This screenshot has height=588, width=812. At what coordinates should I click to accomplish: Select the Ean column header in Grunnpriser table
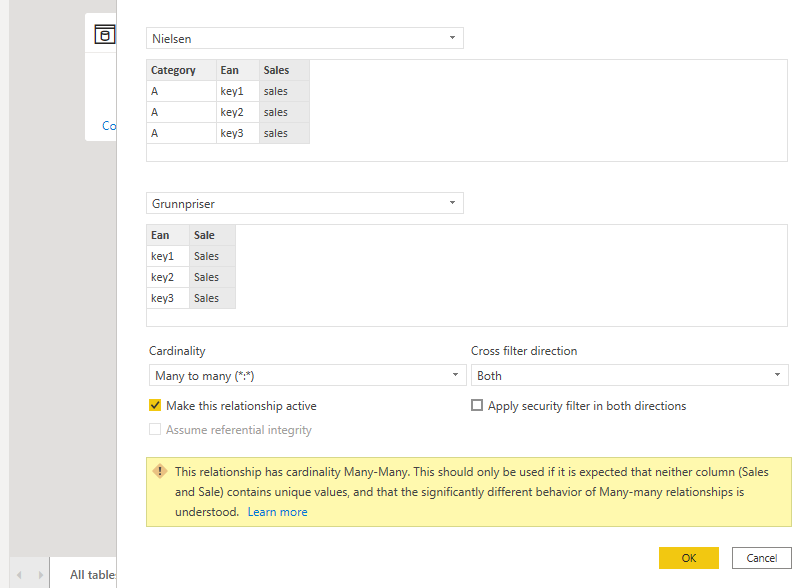(168, 235)
